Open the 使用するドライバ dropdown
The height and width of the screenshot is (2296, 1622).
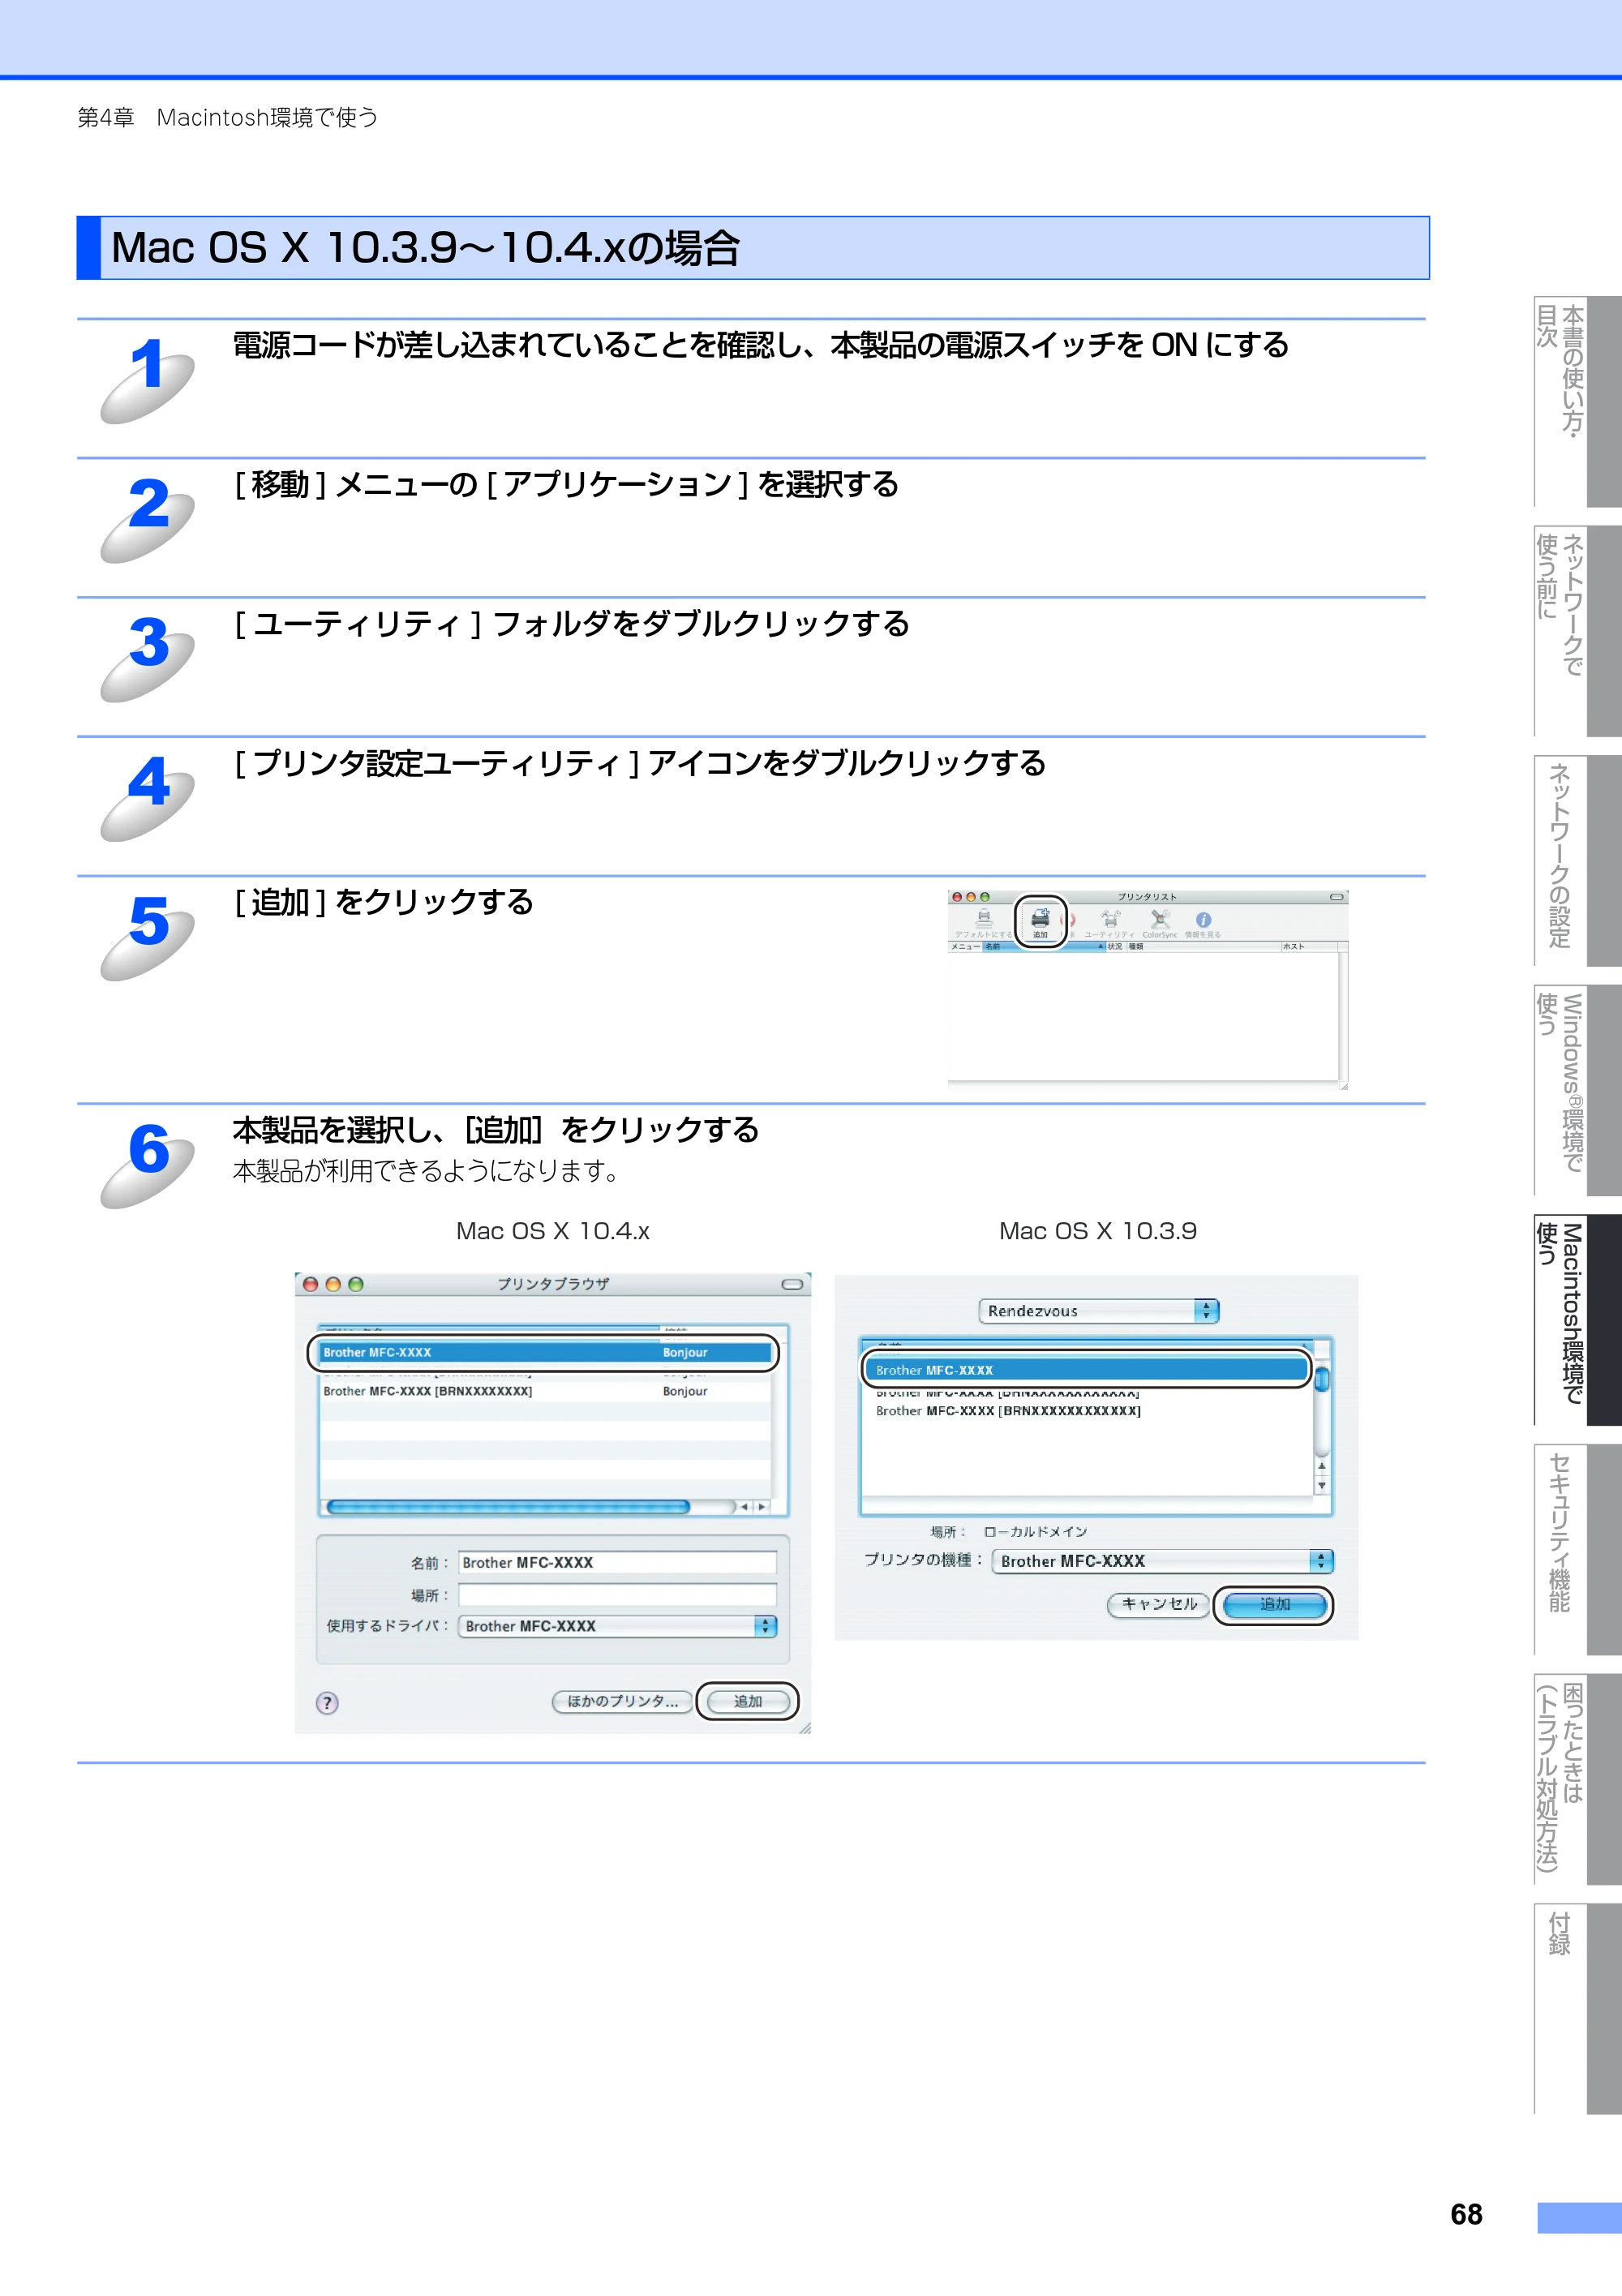[x=617, y=1626]
